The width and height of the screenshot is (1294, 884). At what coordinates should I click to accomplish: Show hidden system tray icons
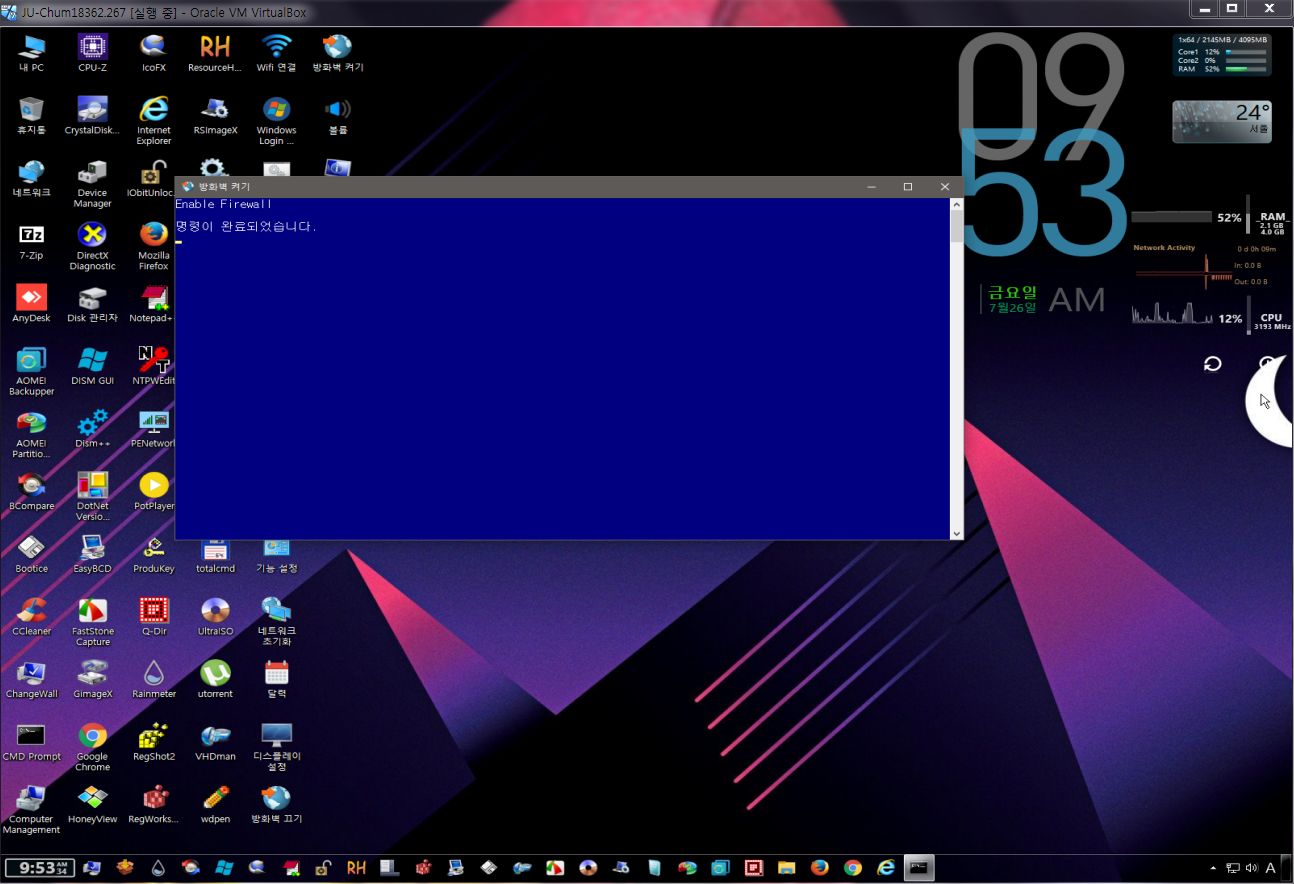pyautogui.click(x=1213, y=868)
